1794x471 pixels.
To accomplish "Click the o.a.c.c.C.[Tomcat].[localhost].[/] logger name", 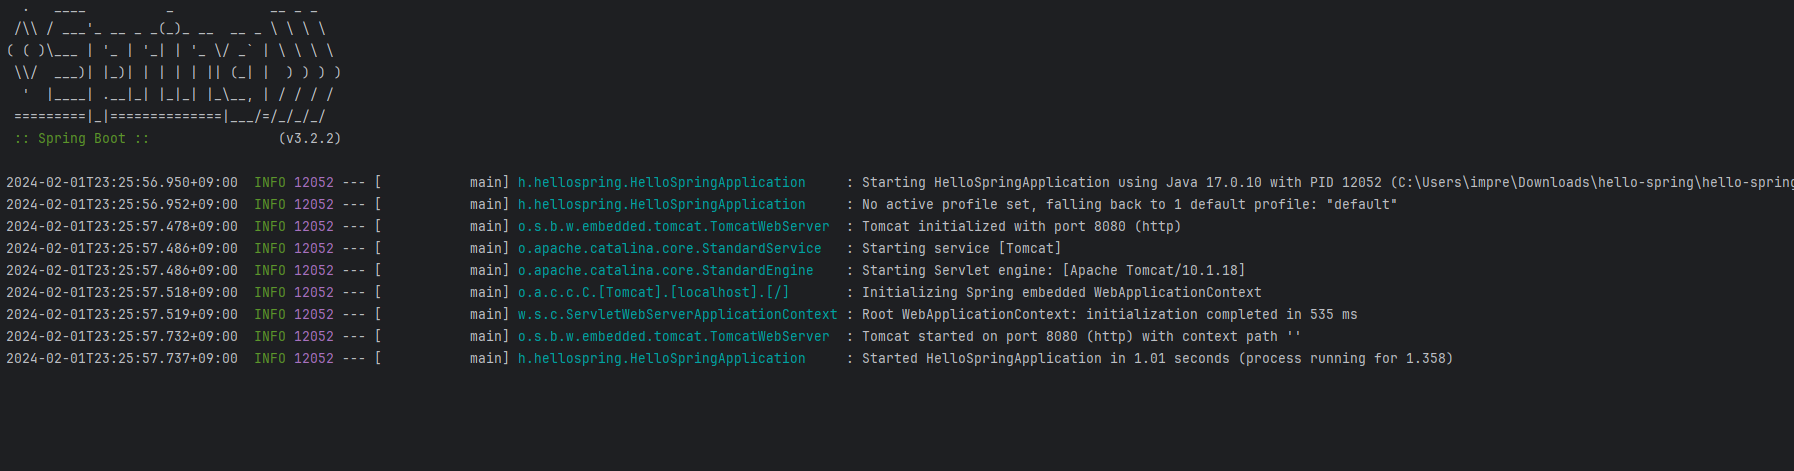I will [x=654, y=293].
